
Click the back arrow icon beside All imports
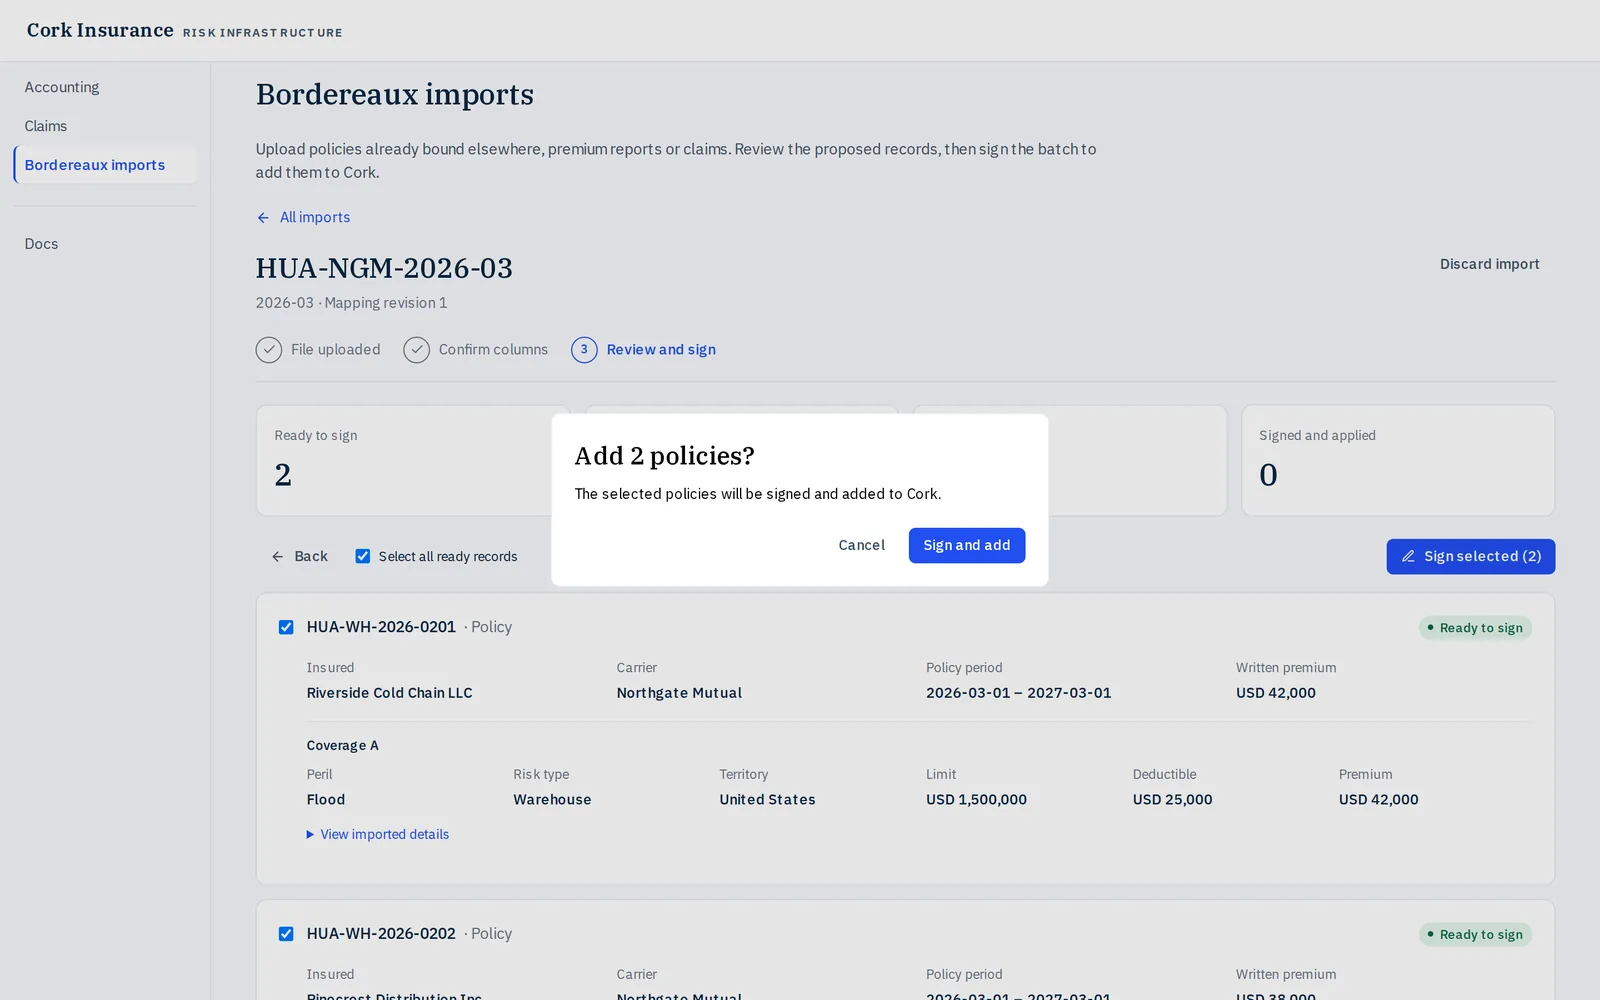click(263, 217)
